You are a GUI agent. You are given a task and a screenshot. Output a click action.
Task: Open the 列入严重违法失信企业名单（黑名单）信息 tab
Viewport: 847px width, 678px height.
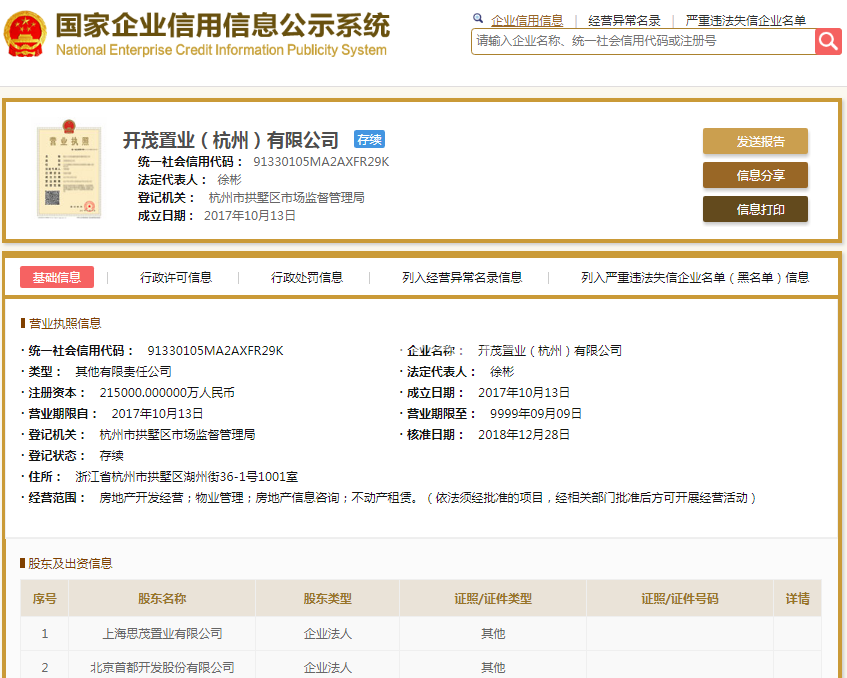695,277
